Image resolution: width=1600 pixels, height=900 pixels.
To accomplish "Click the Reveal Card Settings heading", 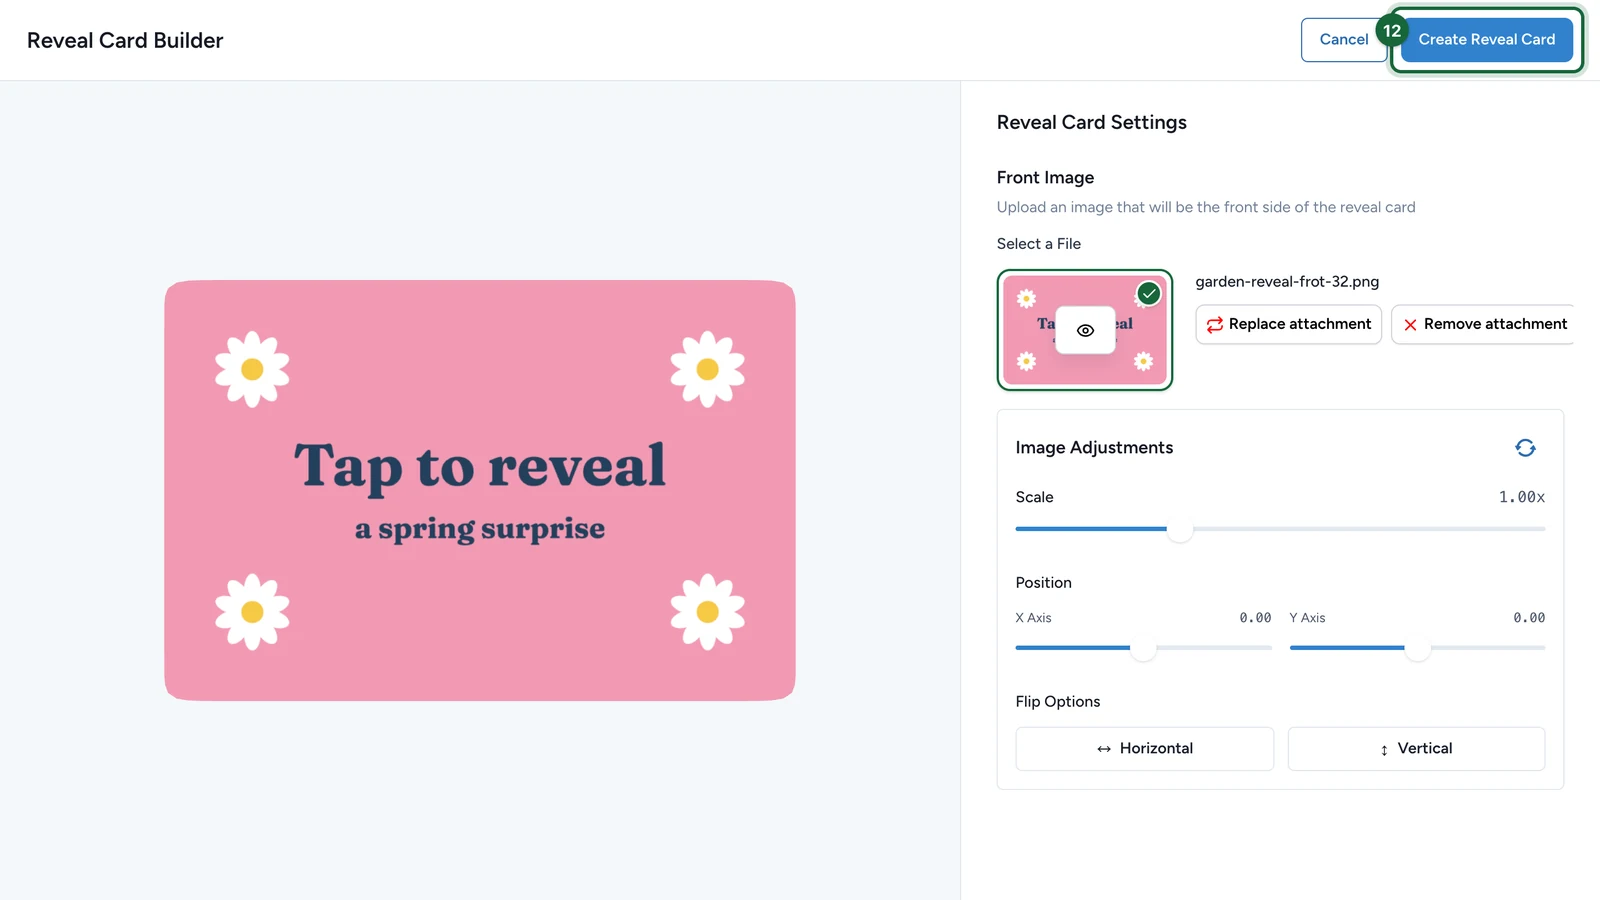I will coord(1091,123).
